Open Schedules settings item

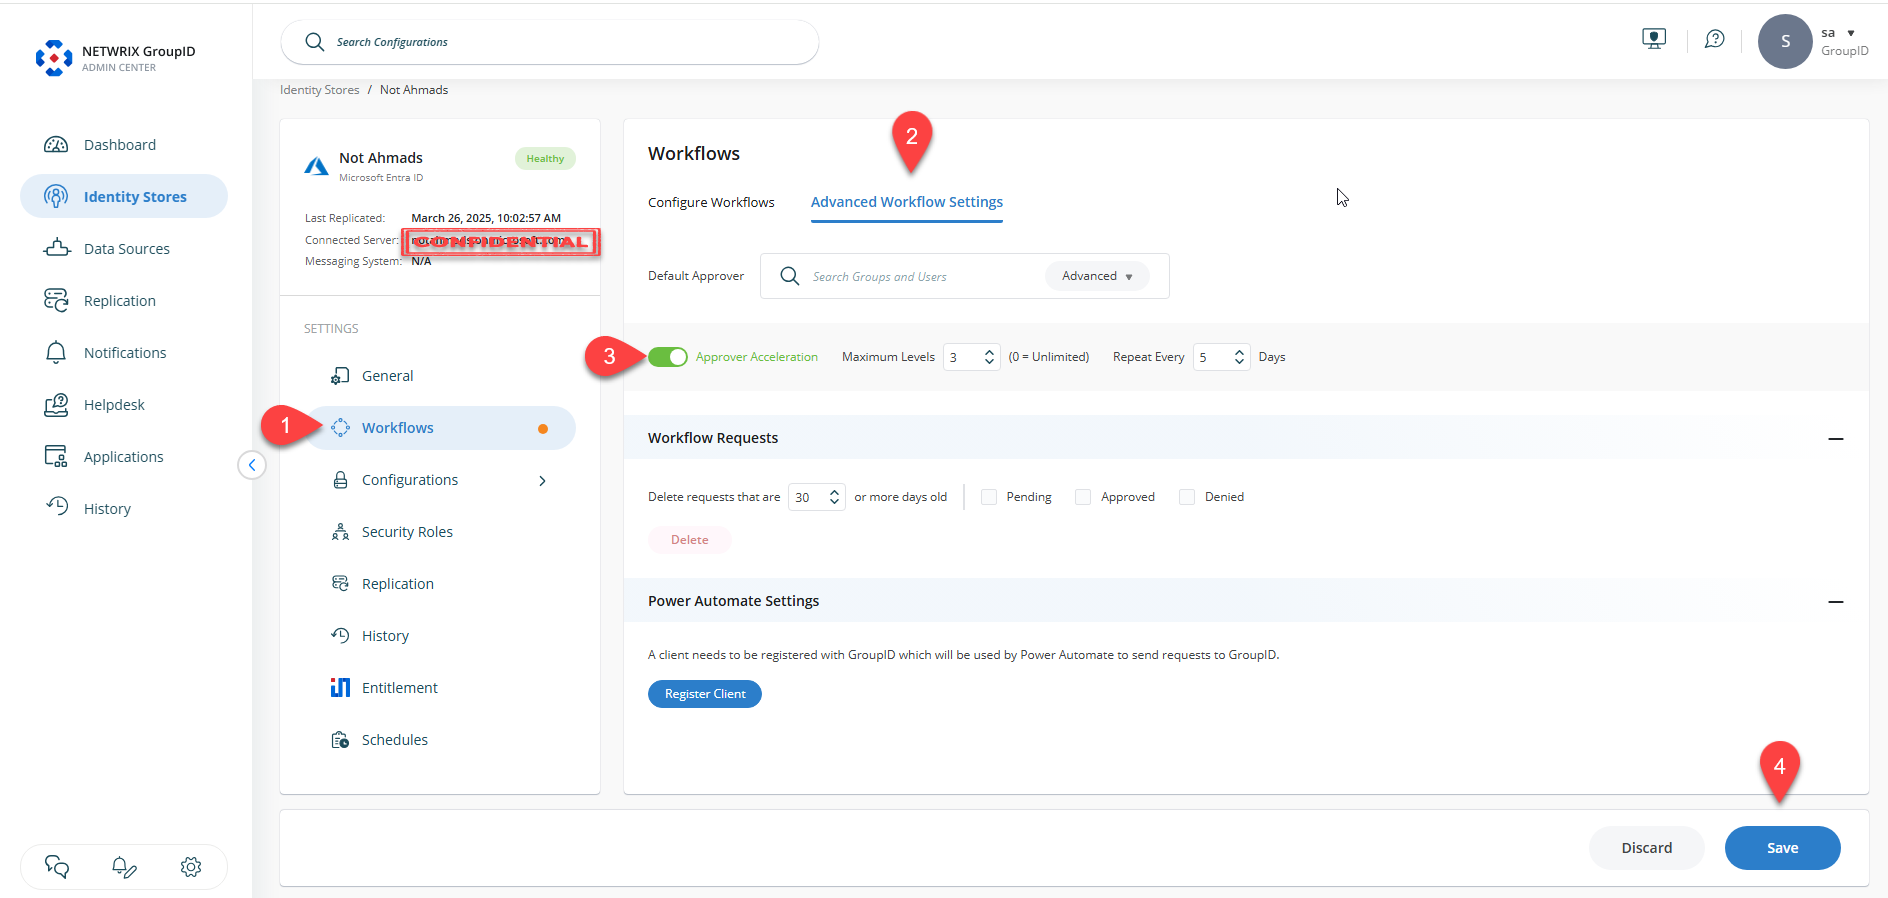click(x=440, y=740)
